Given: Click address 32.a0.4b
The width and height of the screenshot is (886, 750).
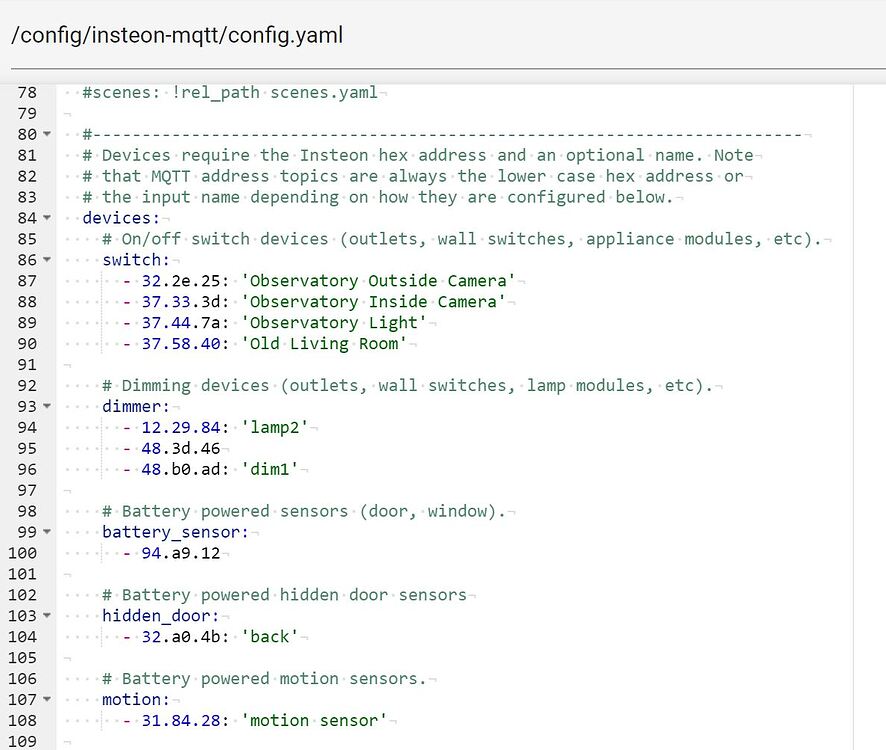Looking at the screenshot, I should pos(181,637).
